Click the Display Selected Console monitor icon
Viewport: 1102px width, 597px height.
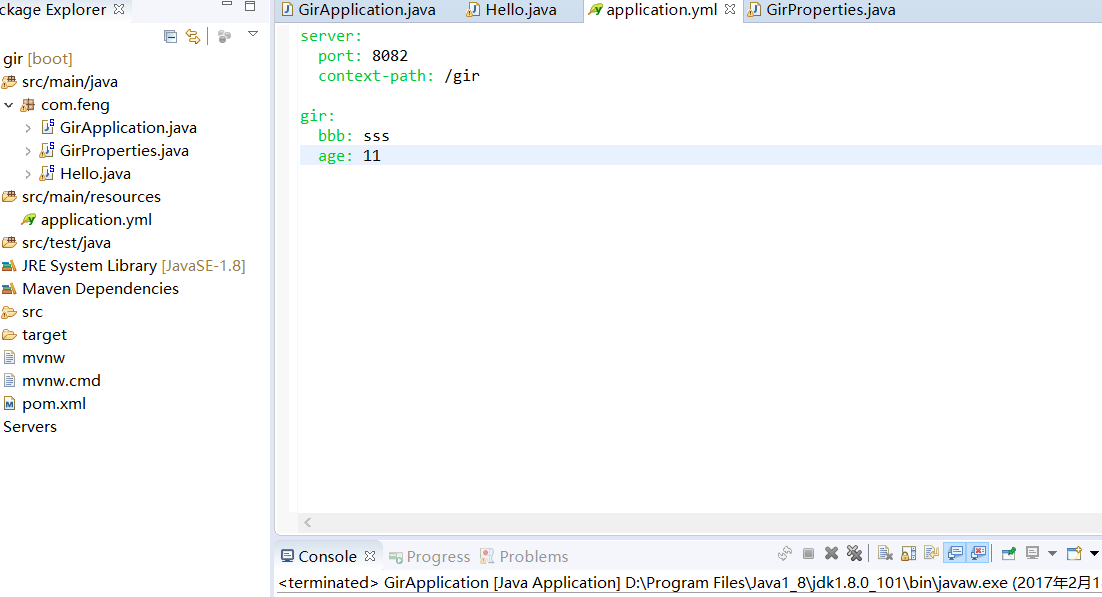(1032, 553)
